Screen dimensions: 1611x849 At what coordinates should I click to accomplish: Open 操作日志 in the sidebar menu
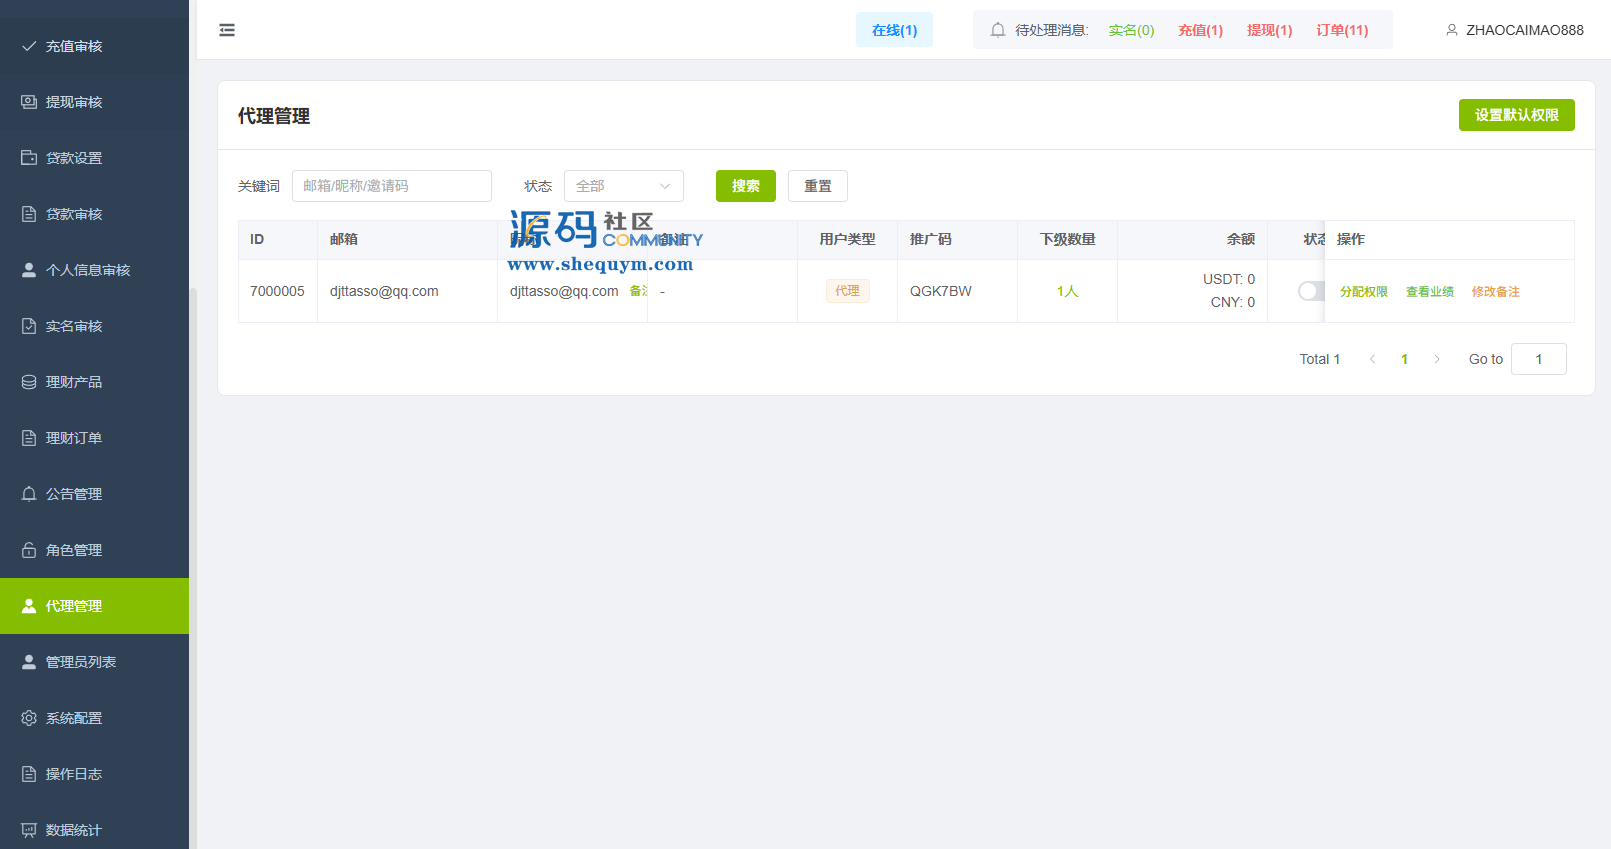tap(73, 774)
